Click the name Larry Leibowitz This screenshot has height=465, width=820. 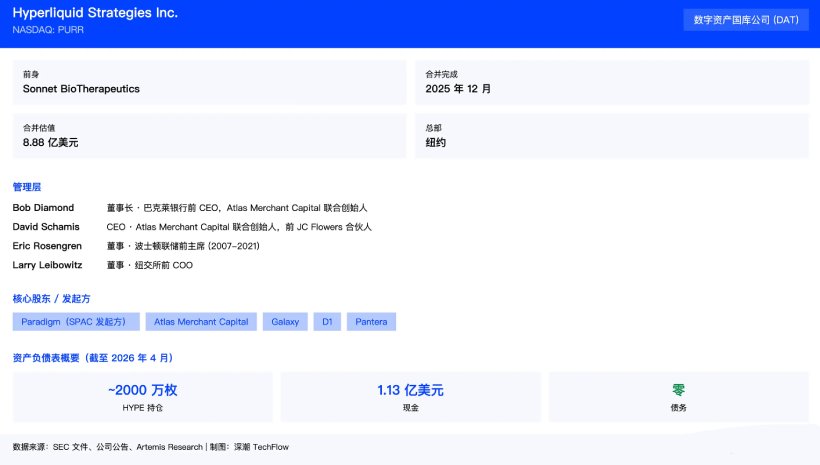click(x=47, y=265)
